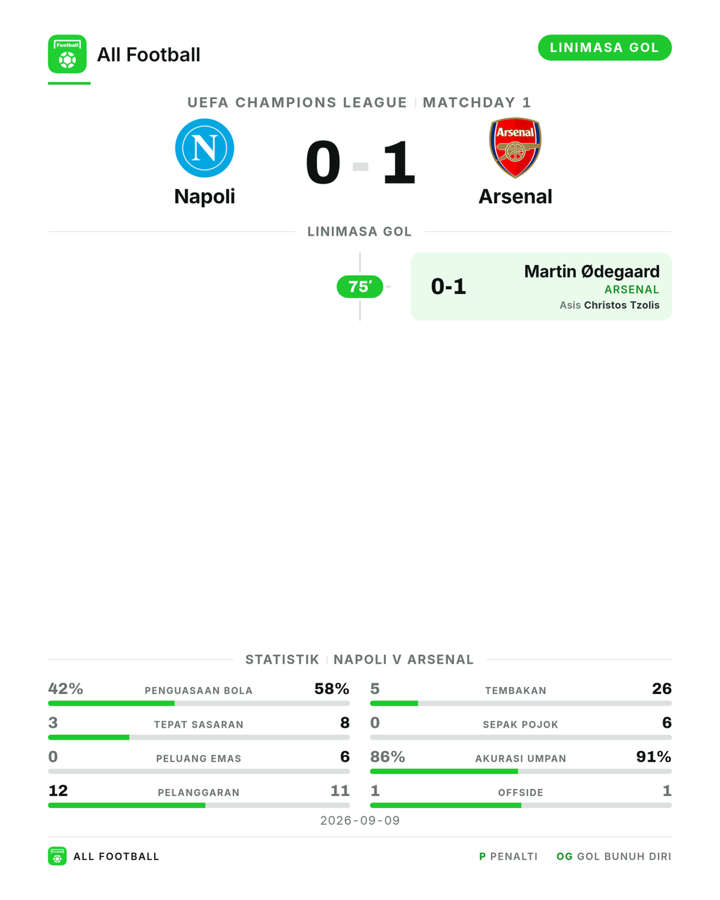The image size is (720, 900).
Task: Click the UEFA Champions League header text
Action: tap(297, 103)
